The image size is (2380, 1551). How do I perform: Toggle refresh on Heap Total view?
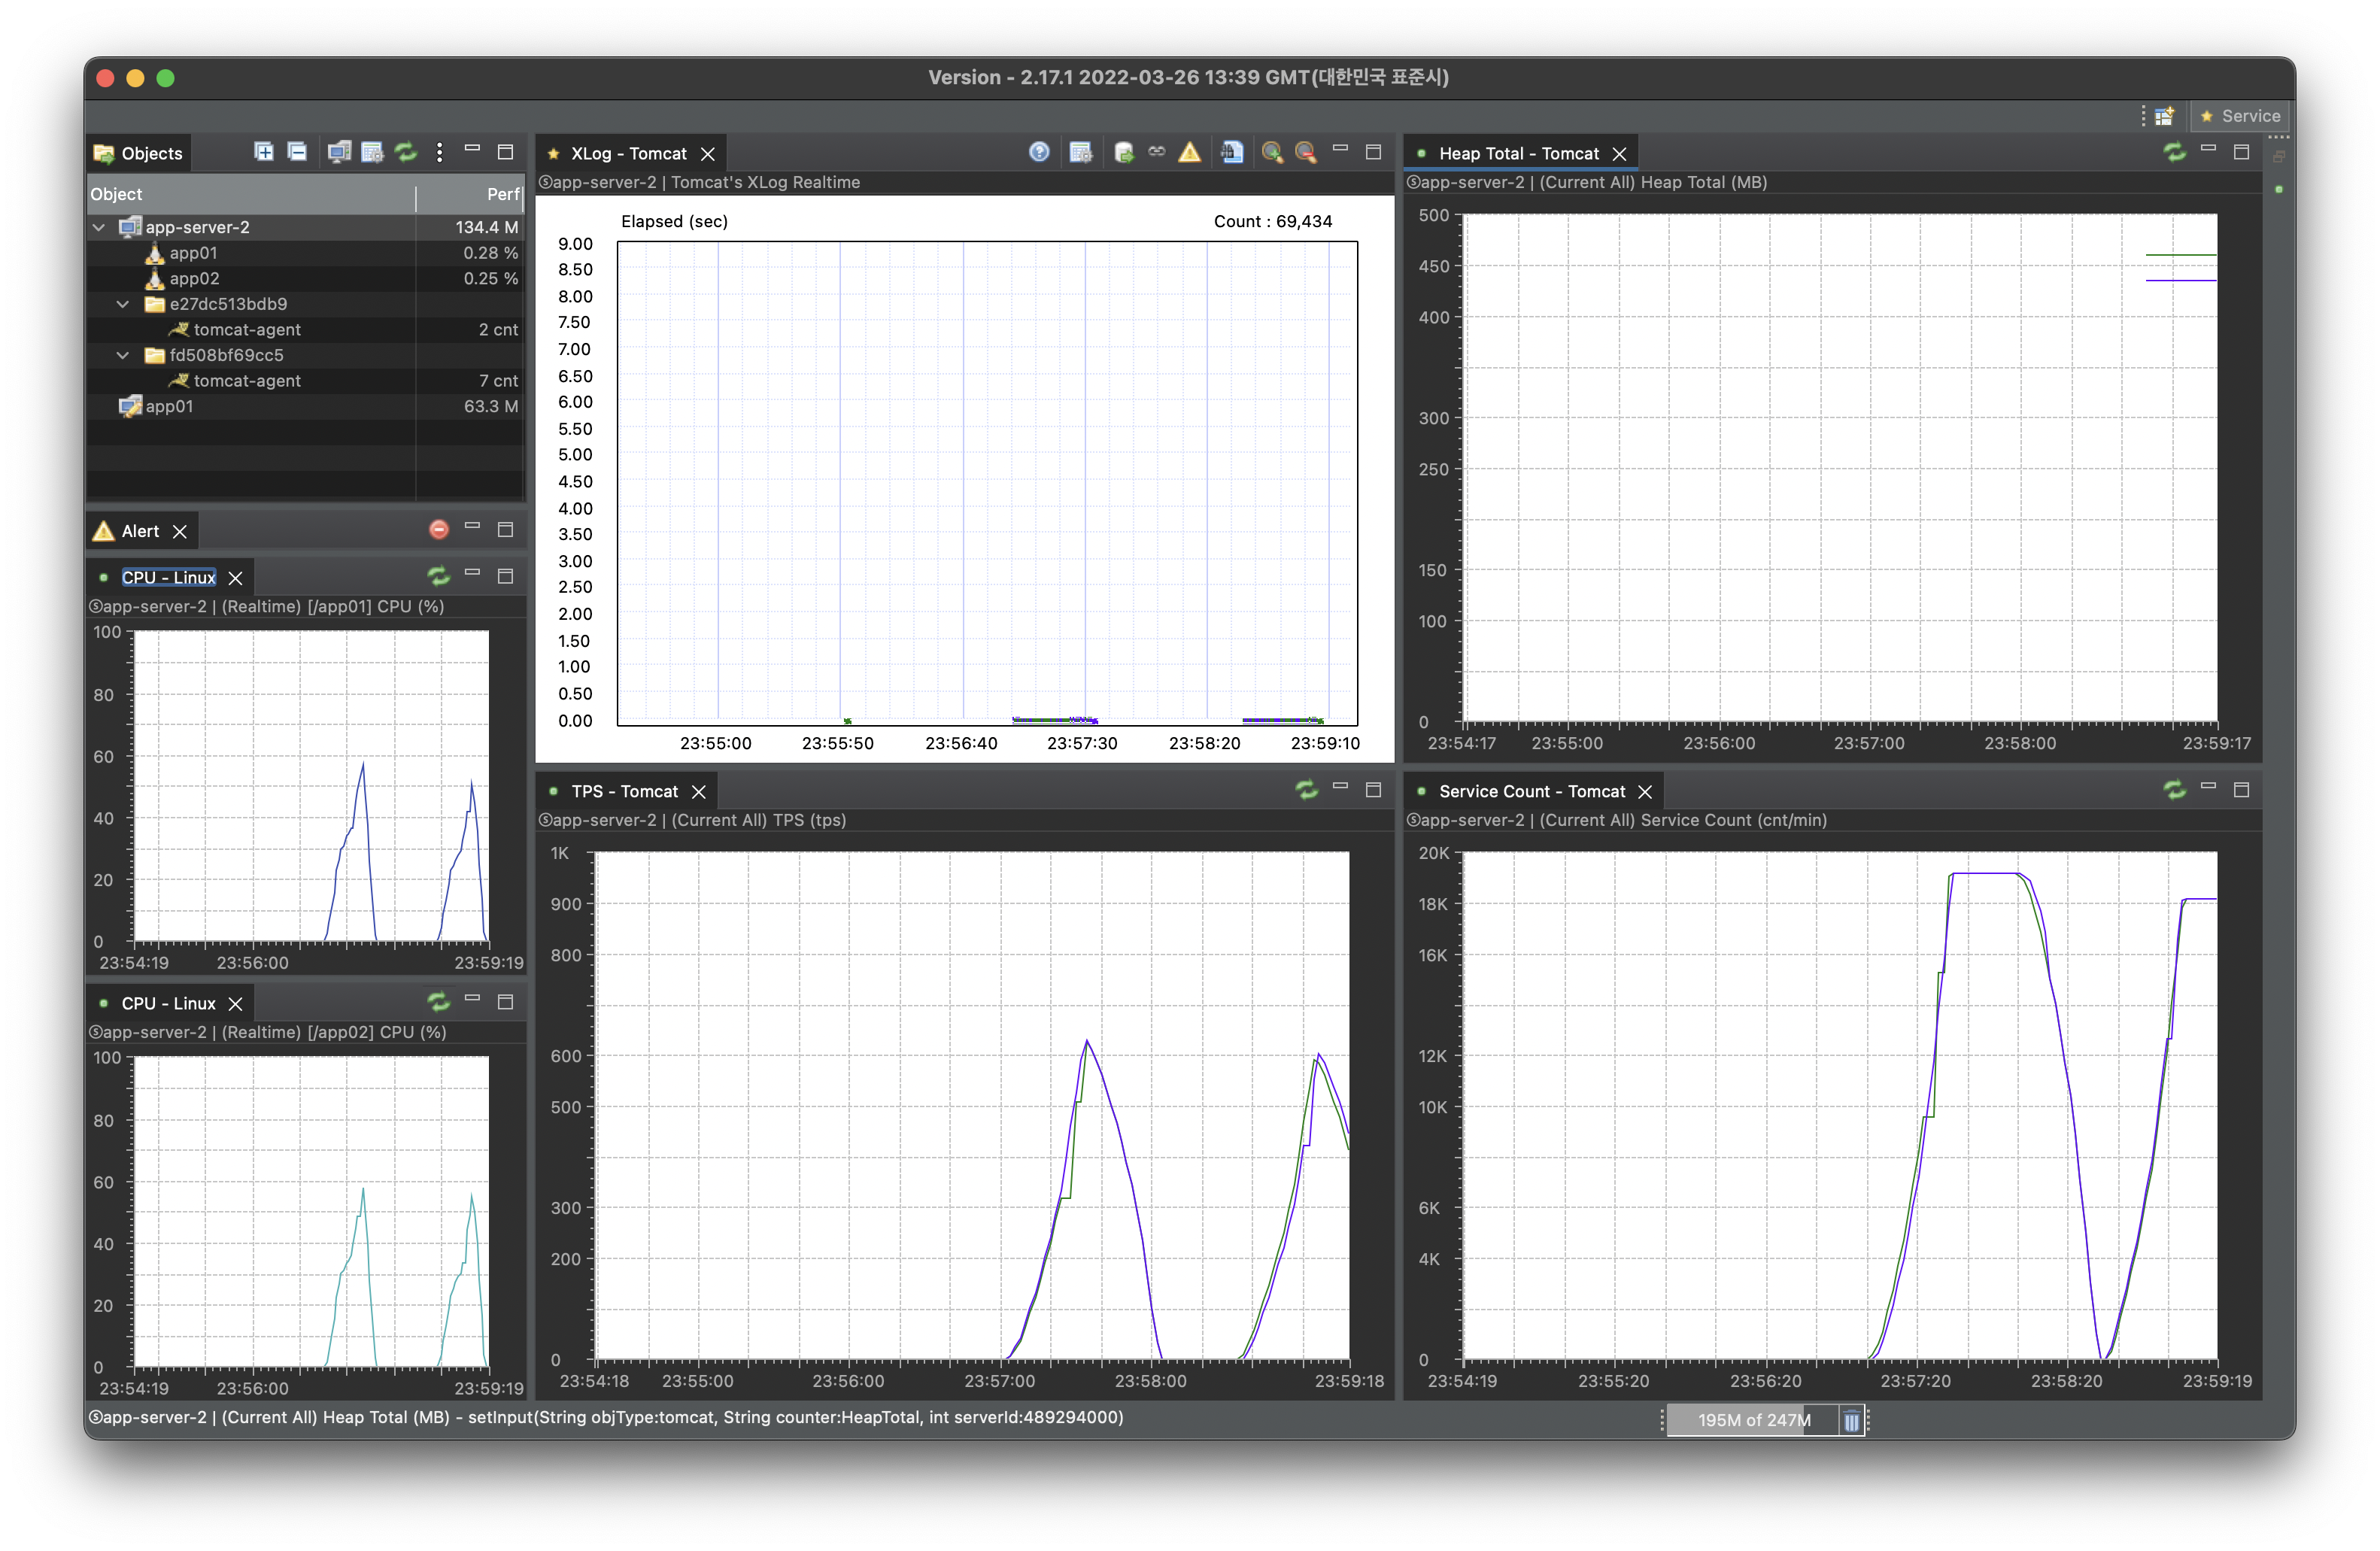(x=2174, y=152)
